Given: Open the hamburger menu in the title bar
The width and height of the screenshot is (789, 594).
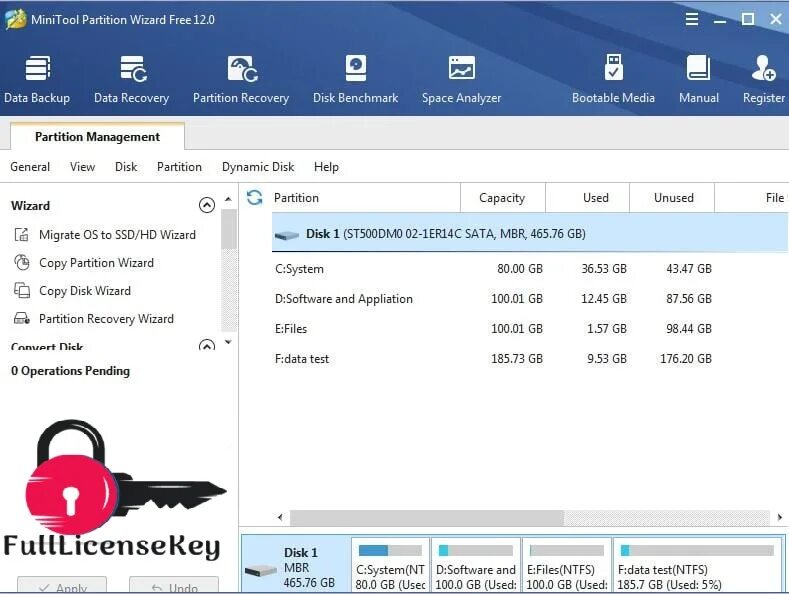Looking at the screenshot, I should pos(692,19).
